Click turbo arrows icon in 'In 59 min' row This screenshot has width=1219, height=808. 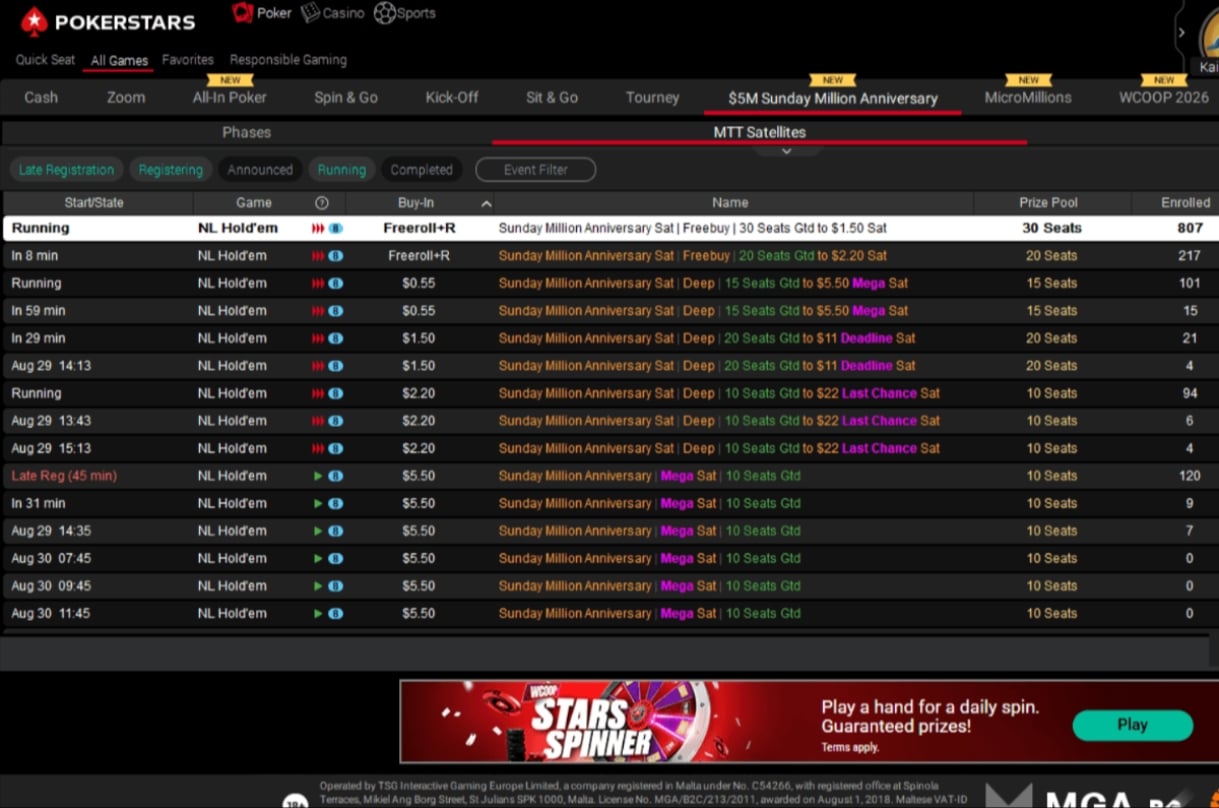coord(318,311)
